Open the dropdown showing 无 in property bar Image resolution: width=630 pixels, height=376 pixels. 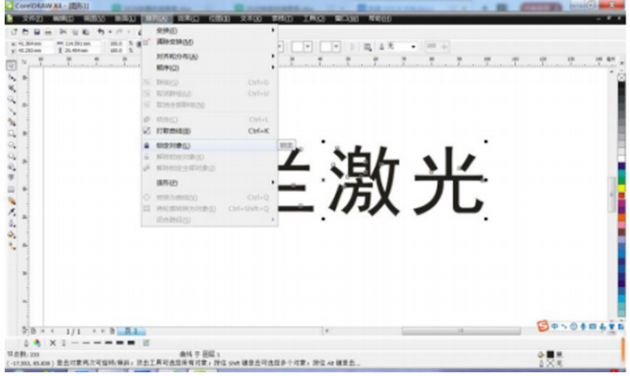[402, 47]
